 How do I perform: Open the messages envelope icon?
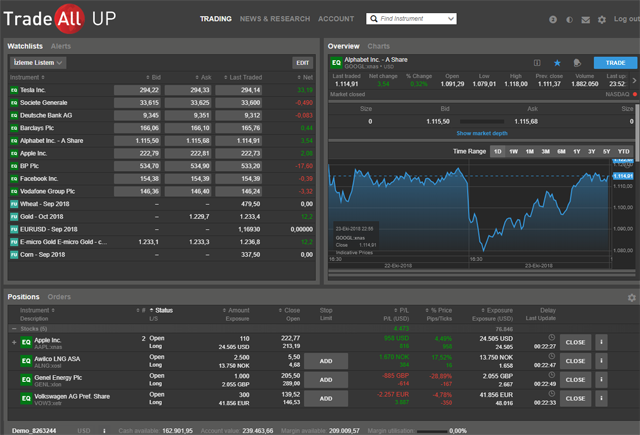585,20
